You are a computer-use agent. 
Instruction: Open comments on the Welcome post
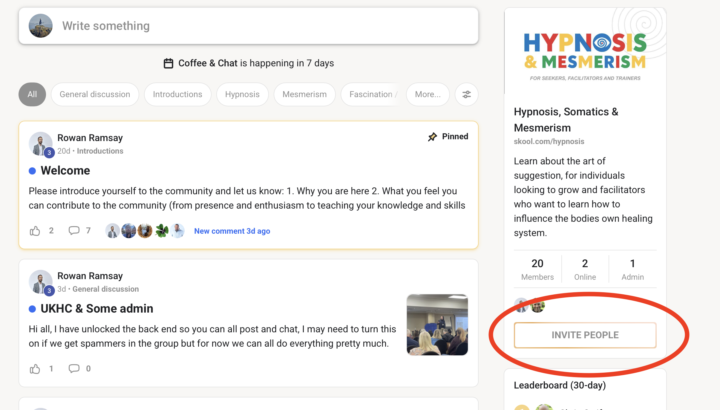coord(74,231)
